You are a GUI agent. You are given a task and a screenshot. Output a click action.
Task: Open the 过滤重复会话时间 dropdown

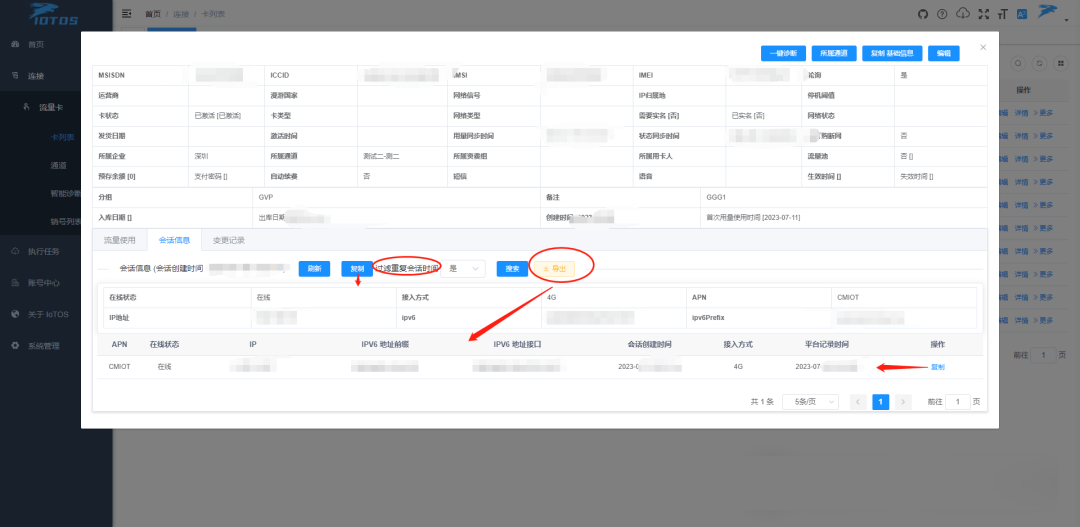(x=463, y=269)
